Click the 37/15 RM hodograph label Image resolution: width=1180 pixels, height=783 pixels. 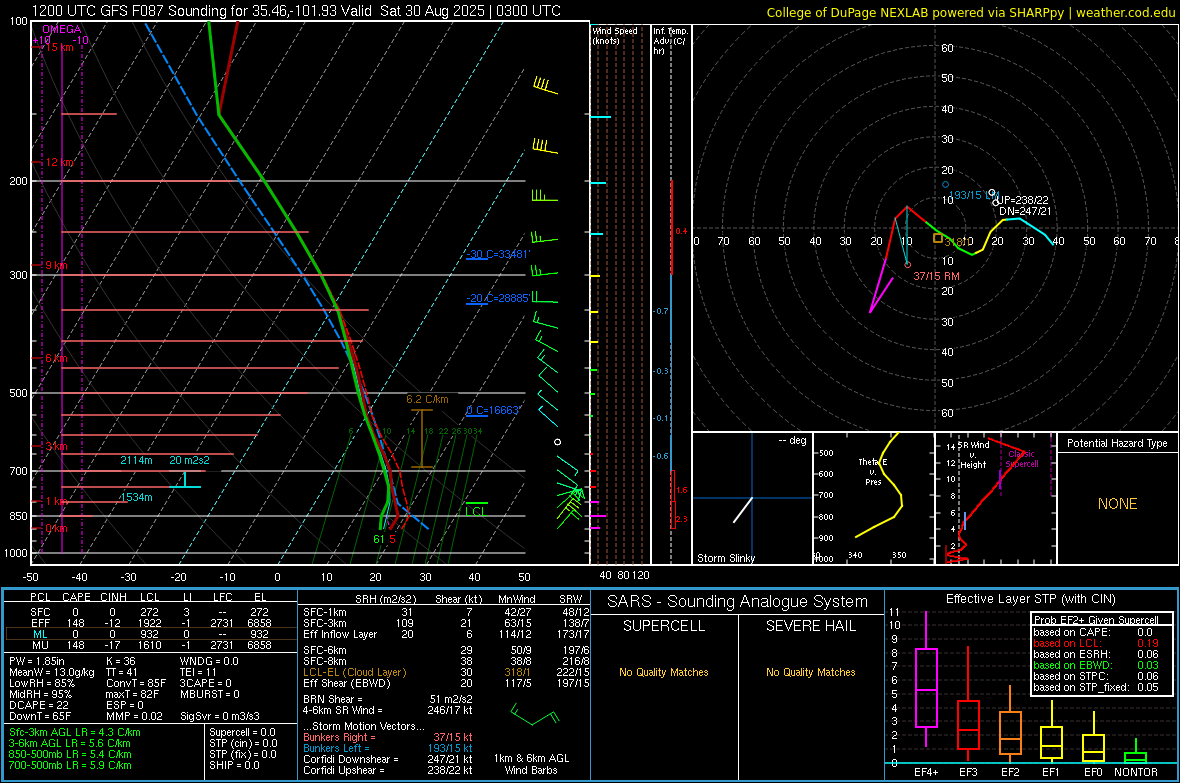click(936, 276)
